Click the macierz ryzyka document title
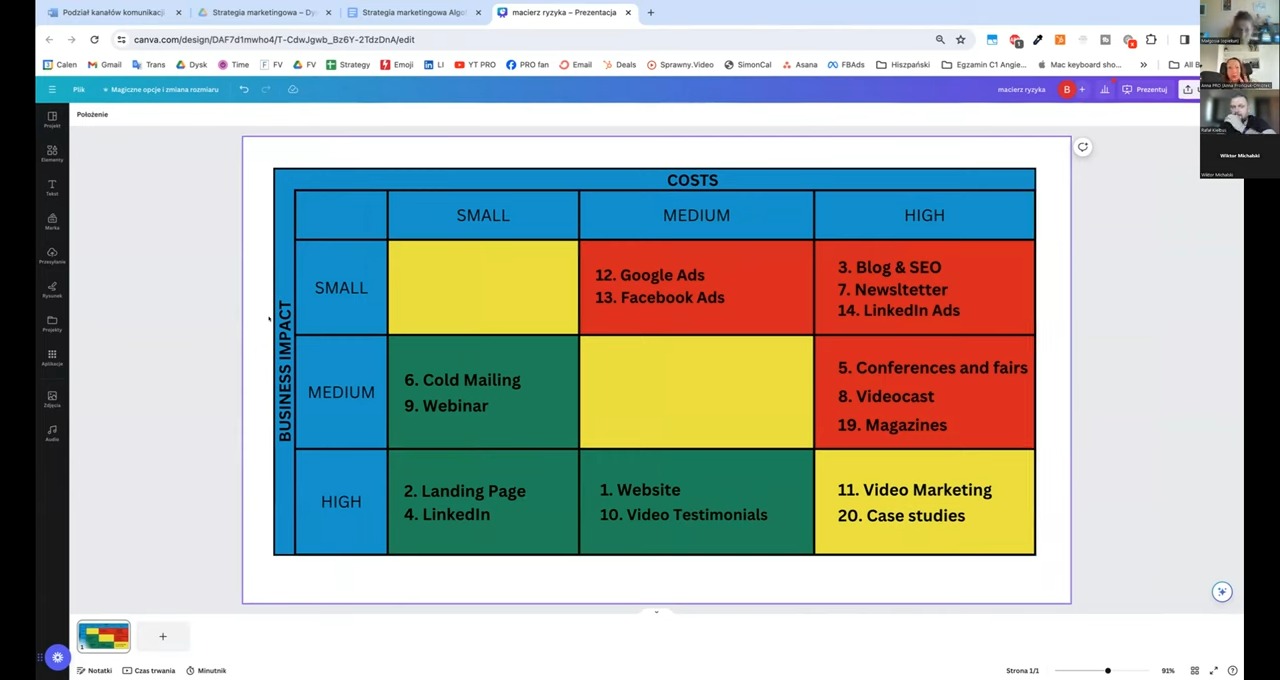 coord(1021,90)
